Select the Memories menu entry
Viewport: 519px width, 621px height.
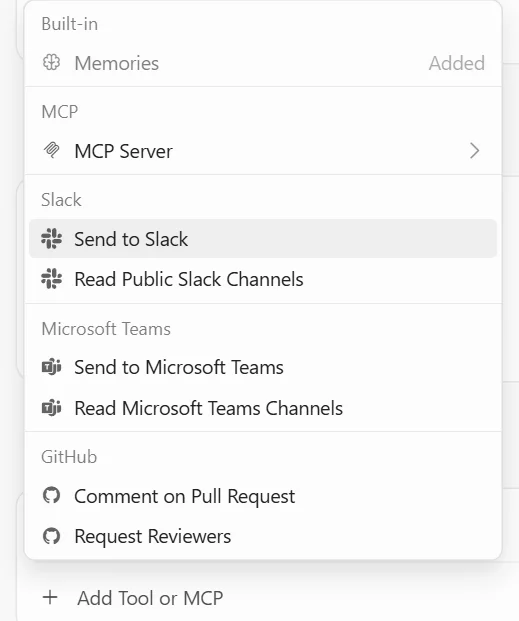click(x=263, y=63)
